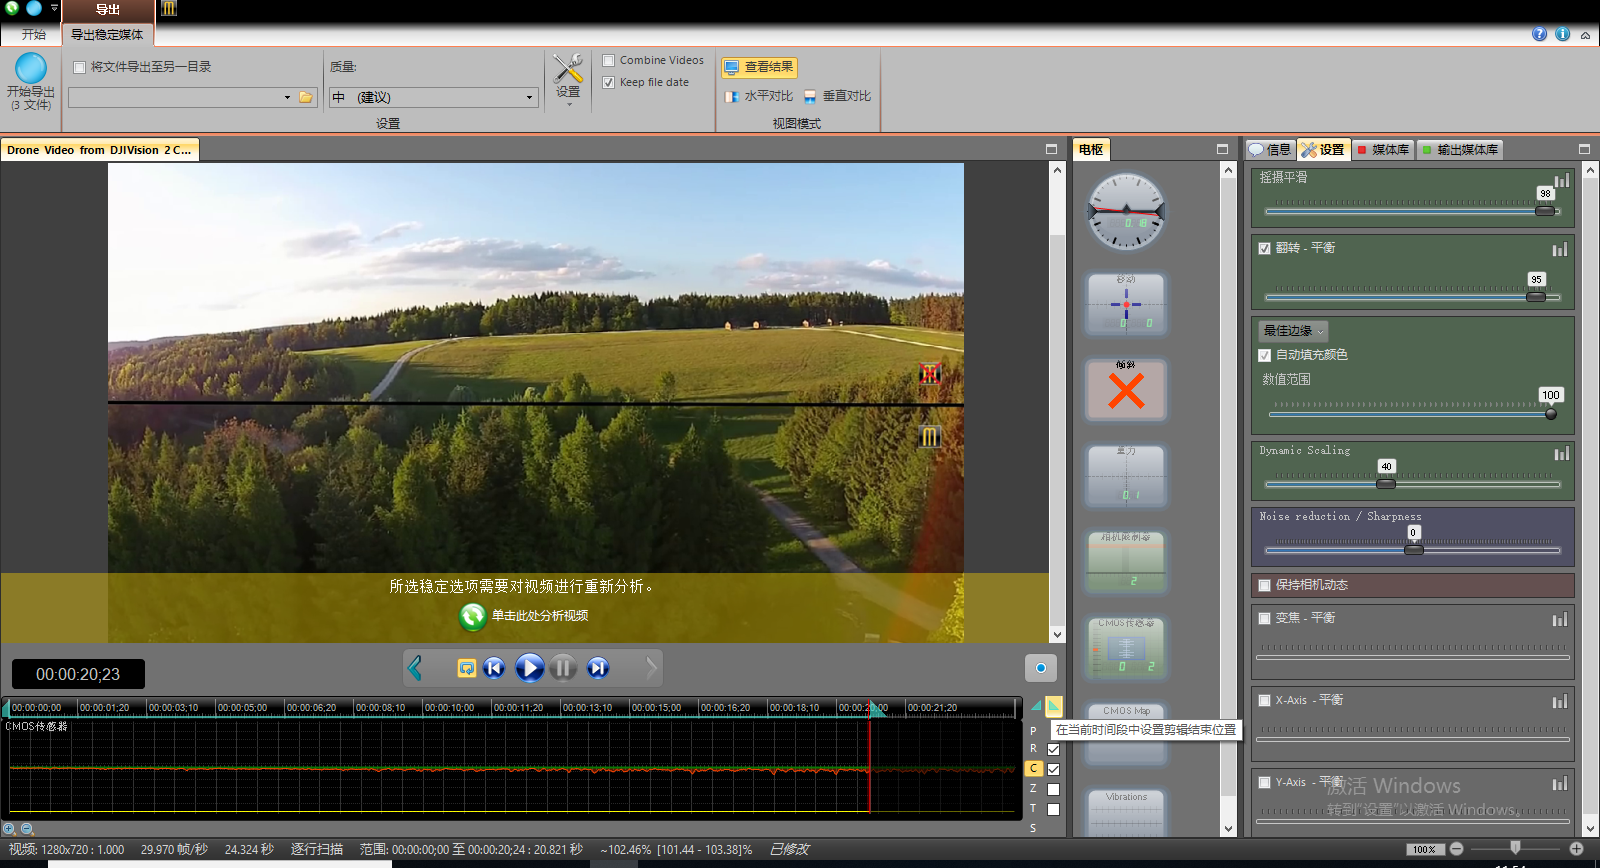The image size is (1600, 868).
Task: Play the video with the play button
Action: (x=529, y=667)
